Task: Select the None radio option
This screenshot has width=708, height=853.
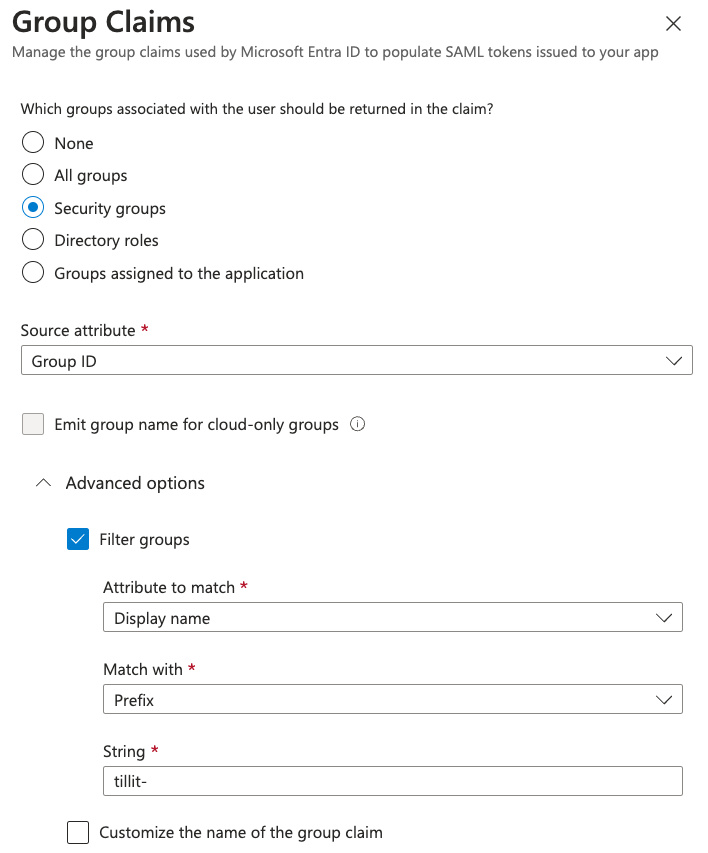Action: 33,143
